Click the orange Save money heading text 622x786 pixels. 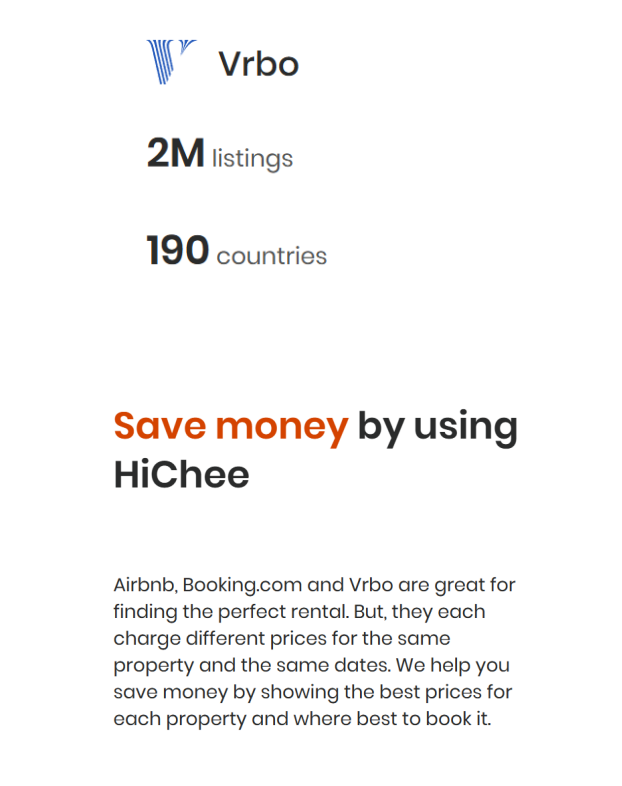(231, 427)
